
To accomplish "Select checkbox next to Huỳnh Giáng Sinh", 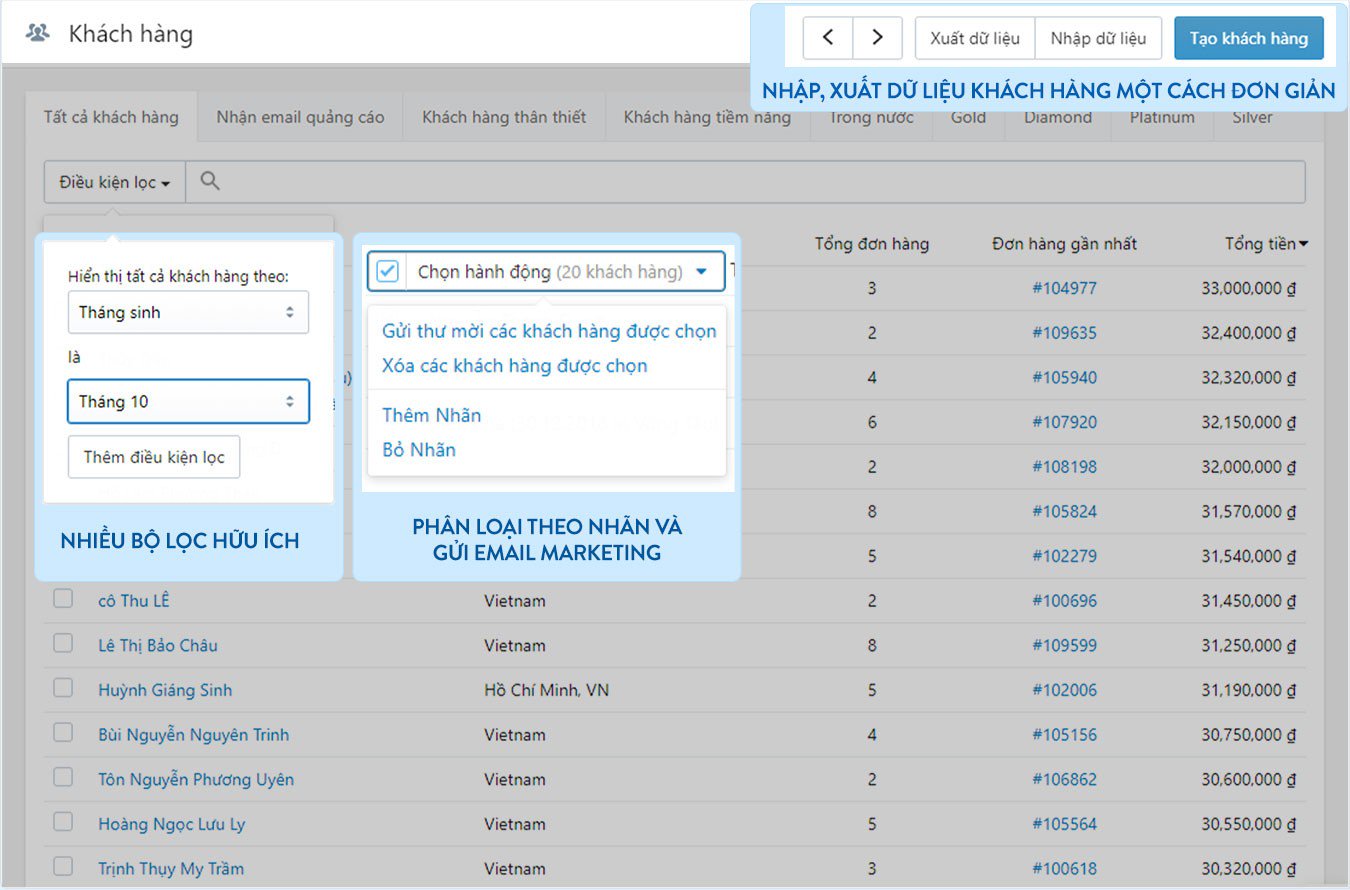I will [63, 688].
